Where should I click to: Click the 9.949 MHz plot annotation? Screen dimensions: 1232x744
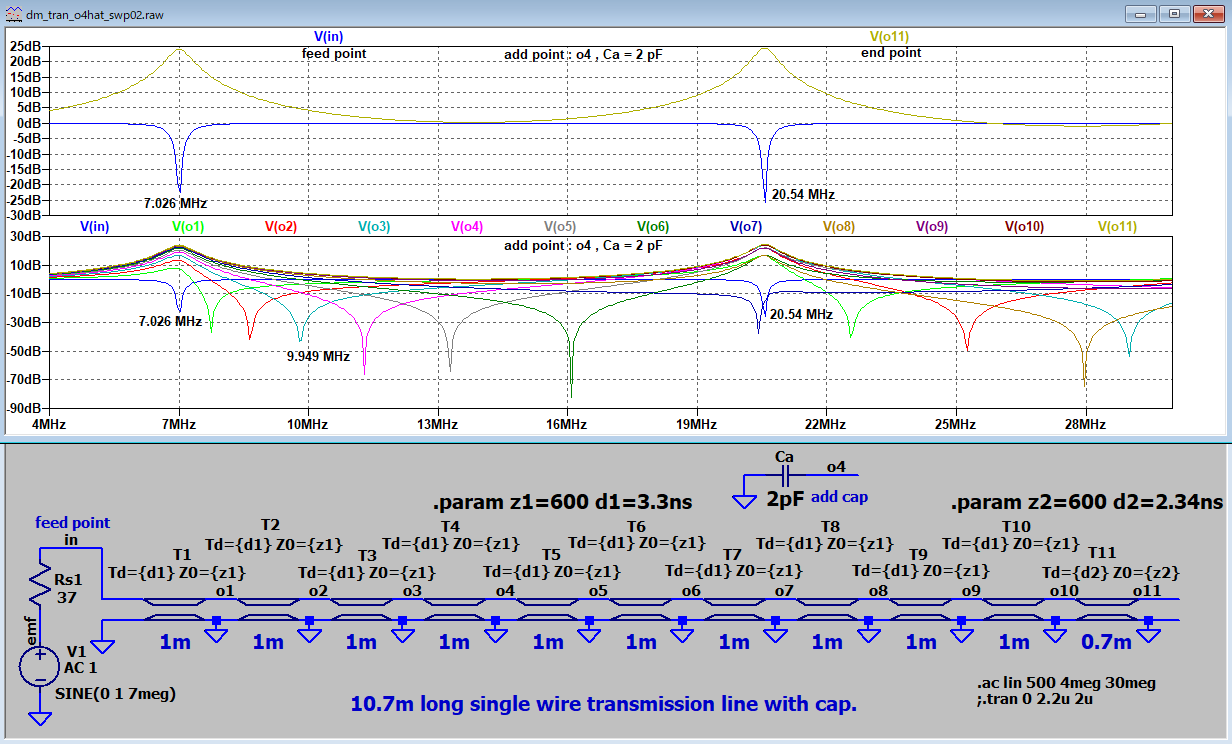pos(318,356)
